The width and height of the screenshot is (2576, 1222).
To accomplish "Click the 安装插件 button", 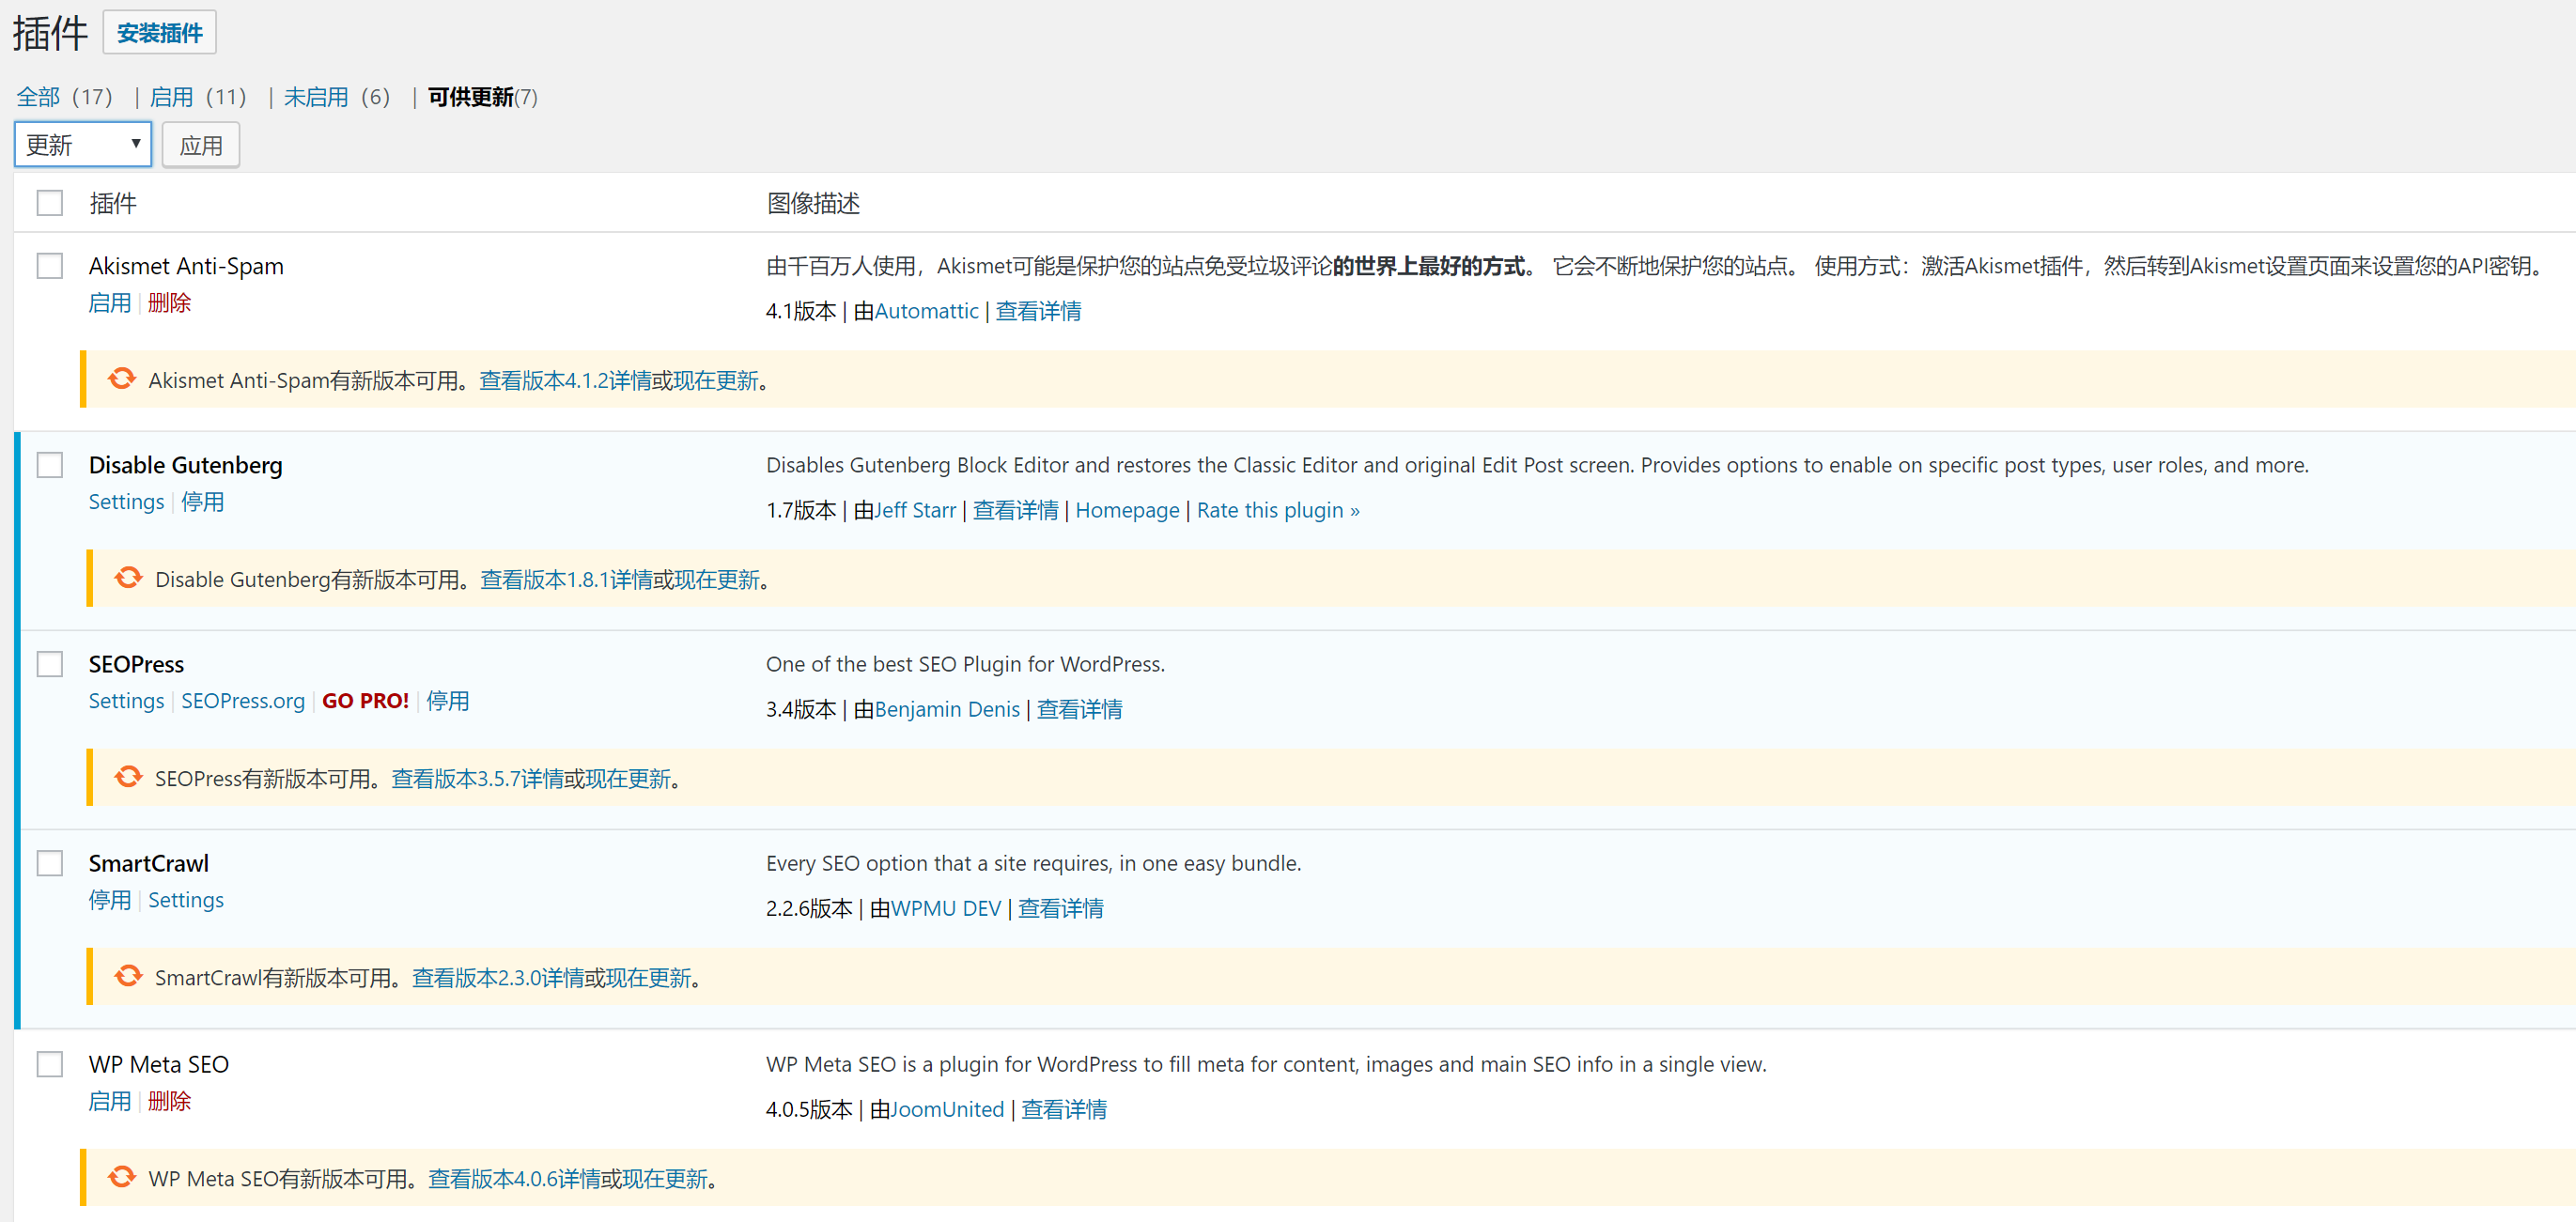I will coord(159,31).
